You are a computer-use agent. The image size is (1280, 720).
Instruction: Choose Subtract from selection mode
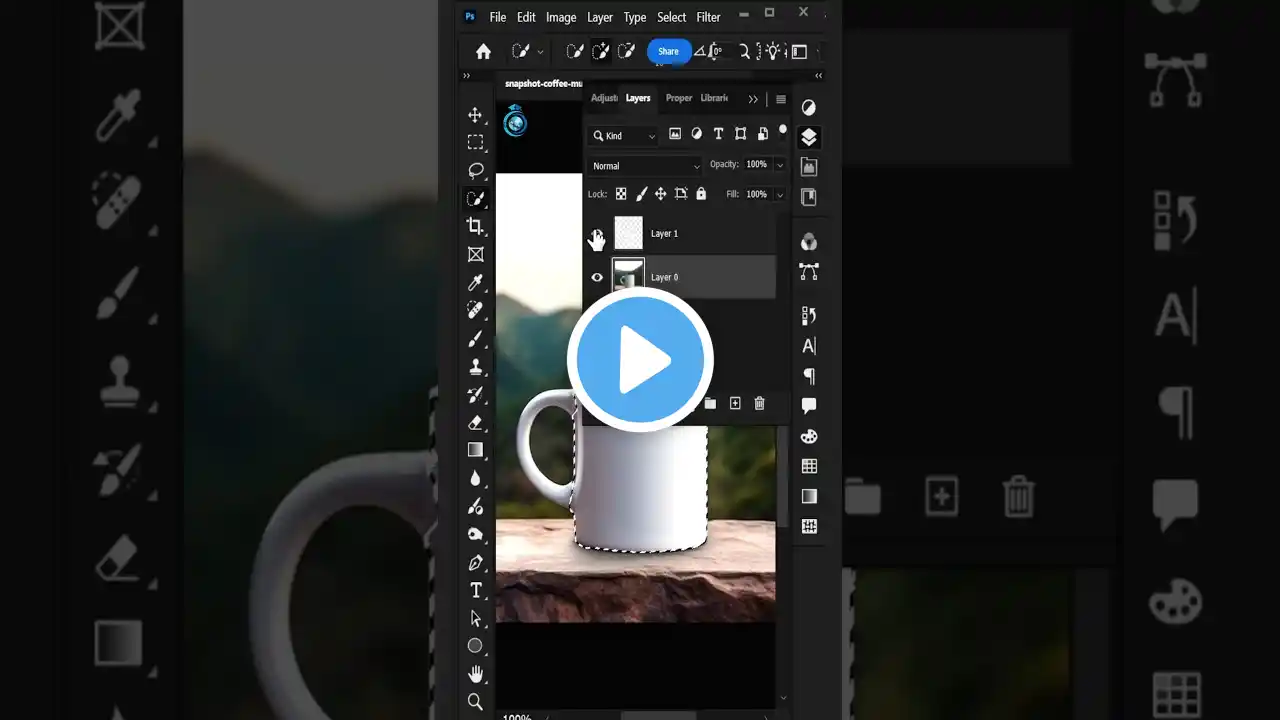click(x=627, y=51)
